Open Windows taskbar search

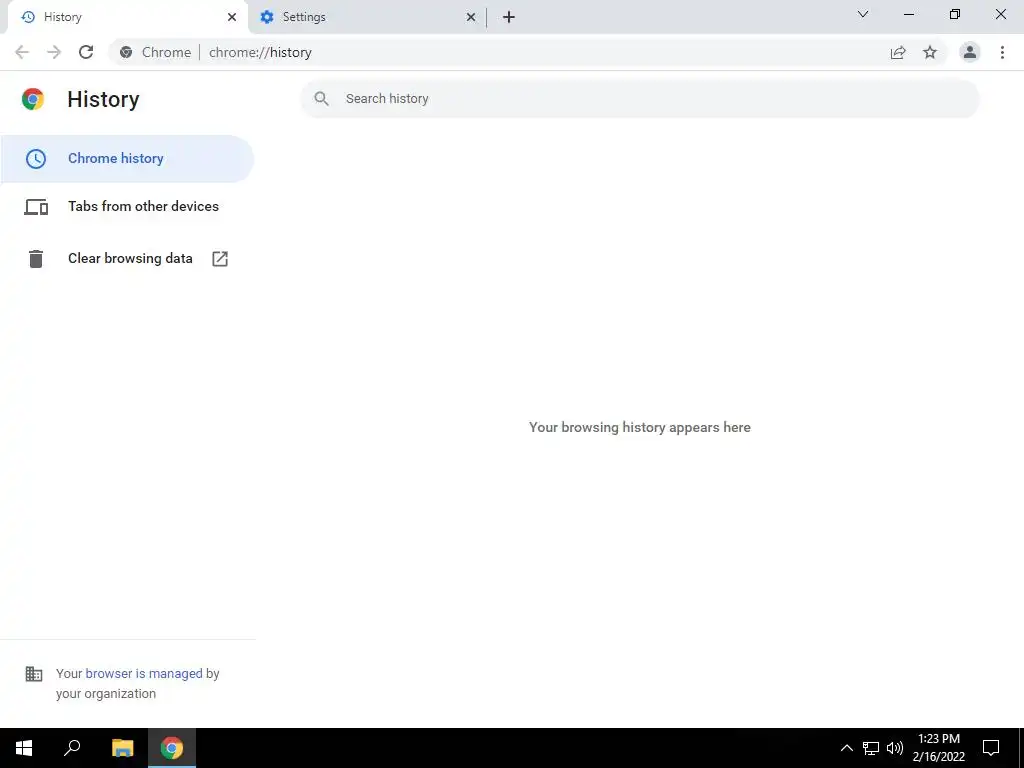coord(72,748)
